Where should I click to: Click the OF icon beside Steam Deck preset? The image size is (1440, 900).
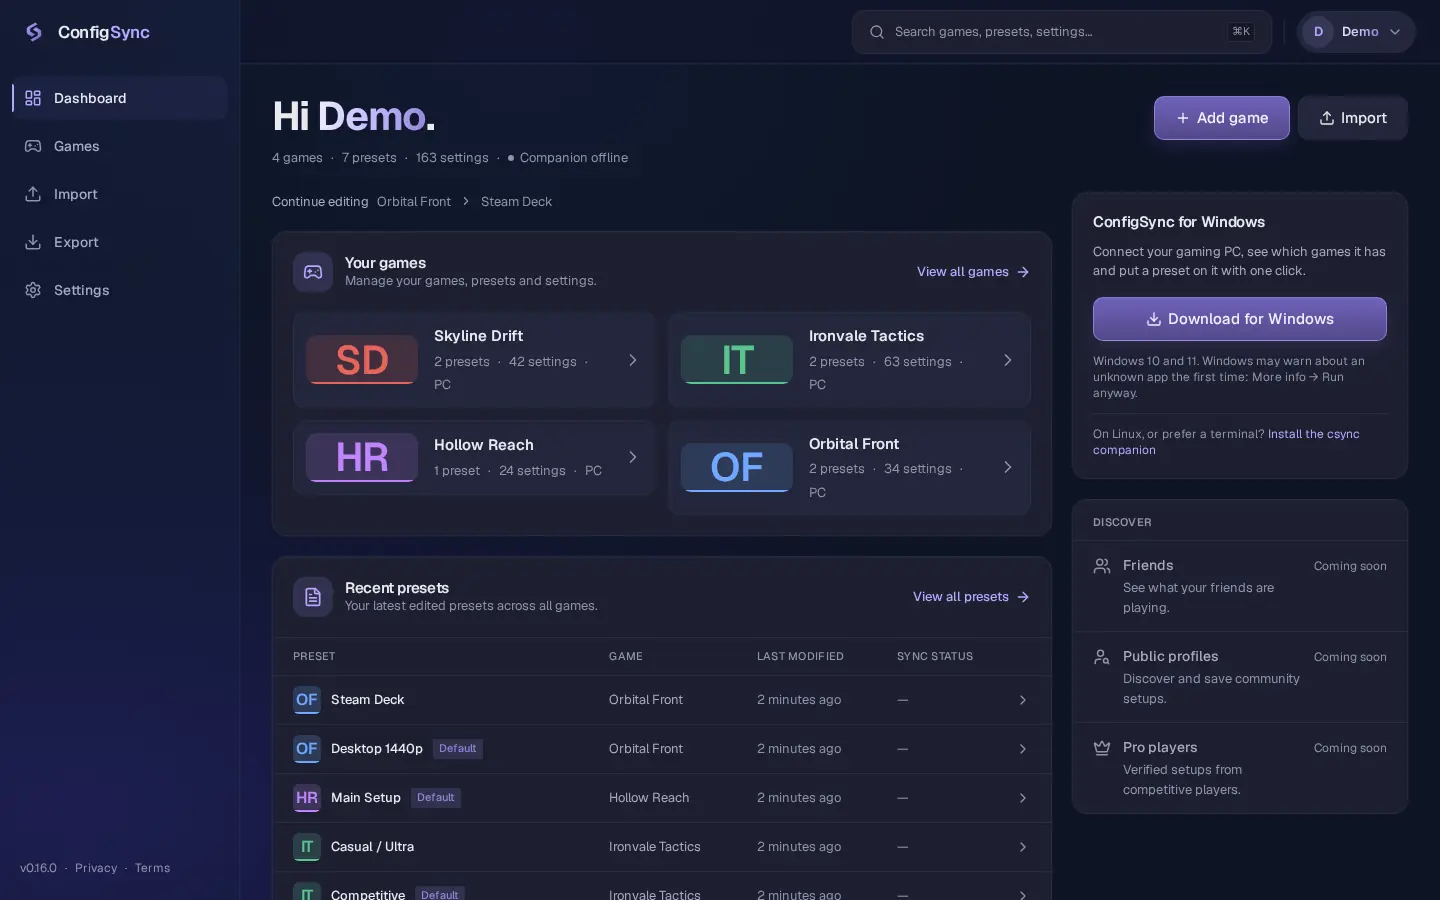(307, 700)
